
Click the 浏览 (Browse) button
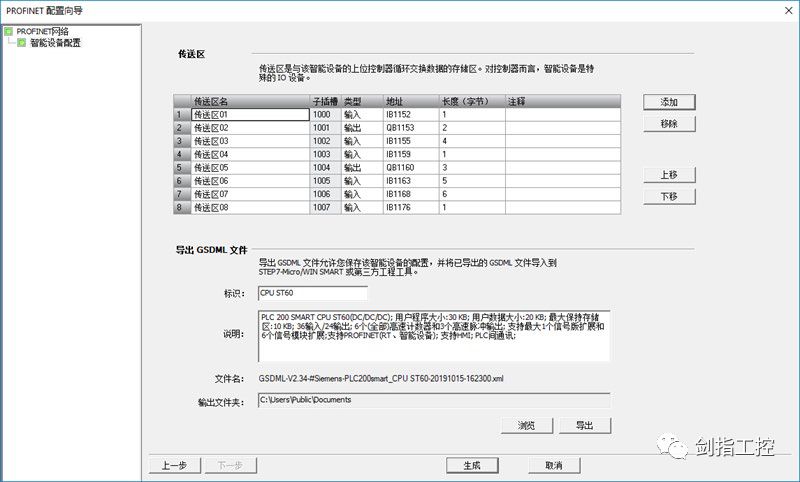coord(527,425)
